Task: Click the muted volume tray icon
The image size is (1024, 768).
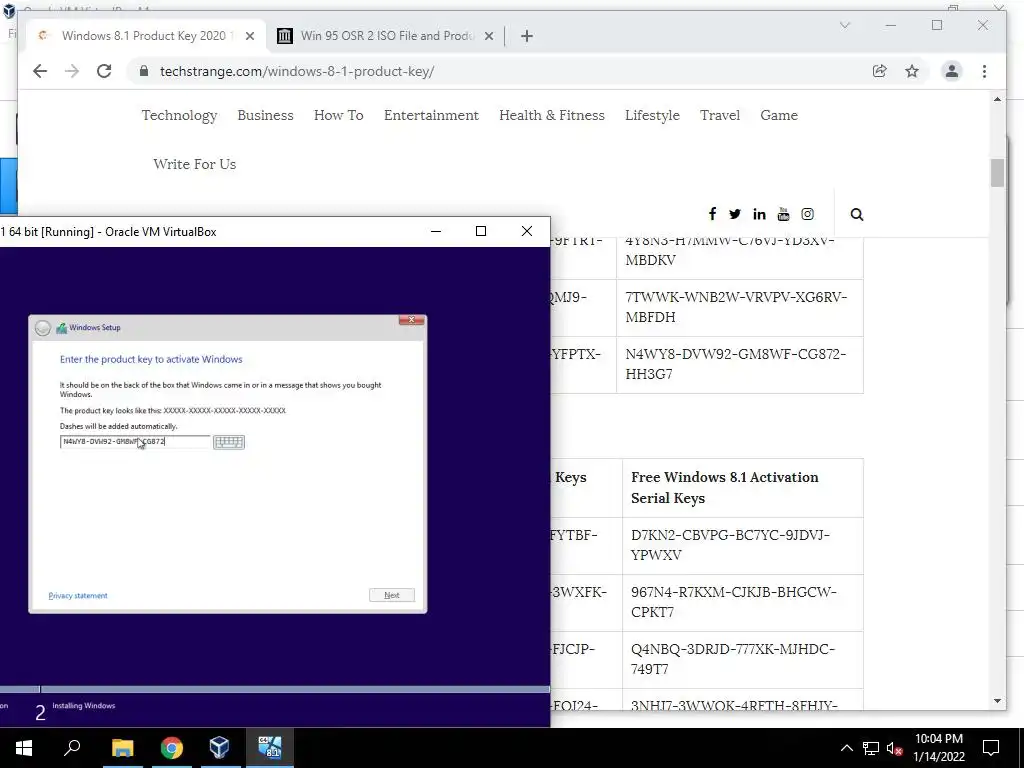Action: [894, 748]
